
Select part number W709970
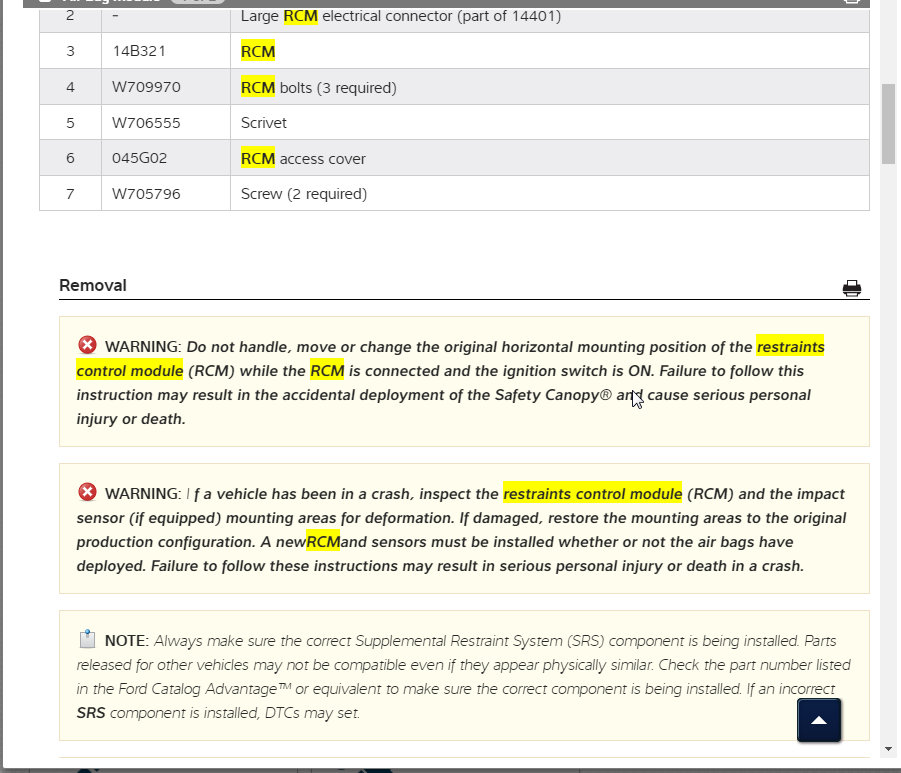[x=147, y=87]
